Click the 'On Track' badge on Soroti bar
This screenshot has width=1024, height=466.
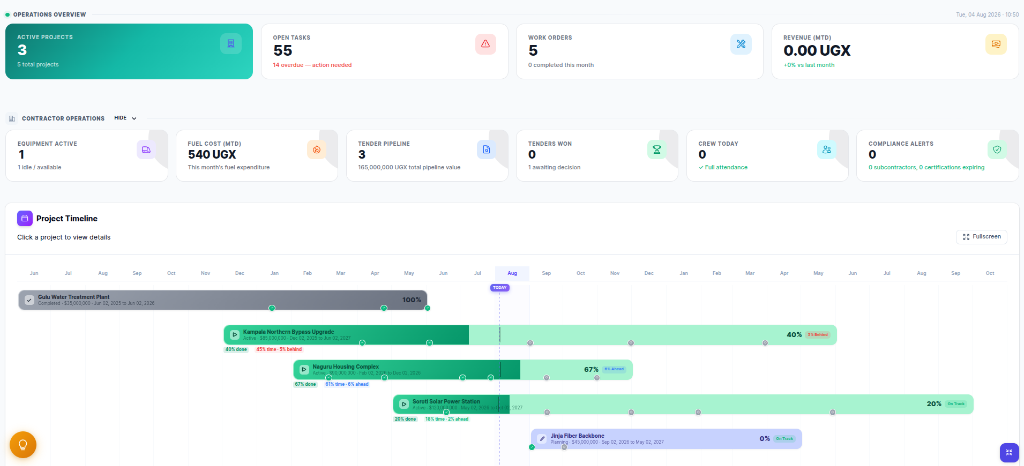pyautogui.click(x=955, y=403)
